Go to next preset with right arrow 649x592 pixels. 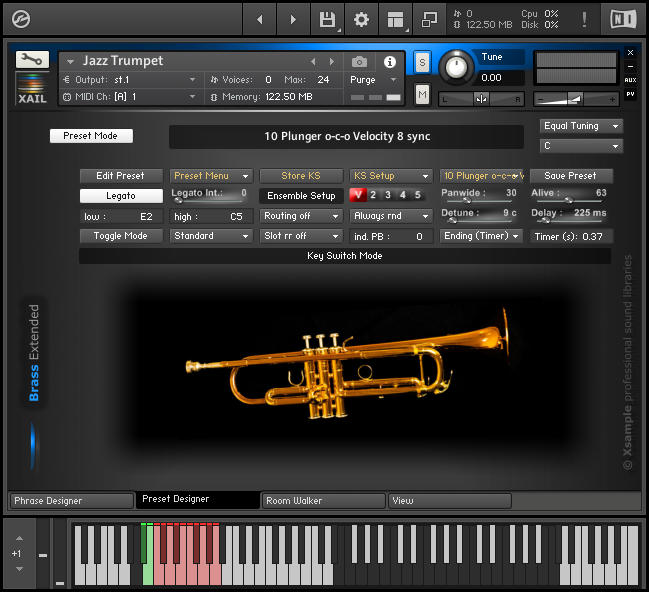293,19
